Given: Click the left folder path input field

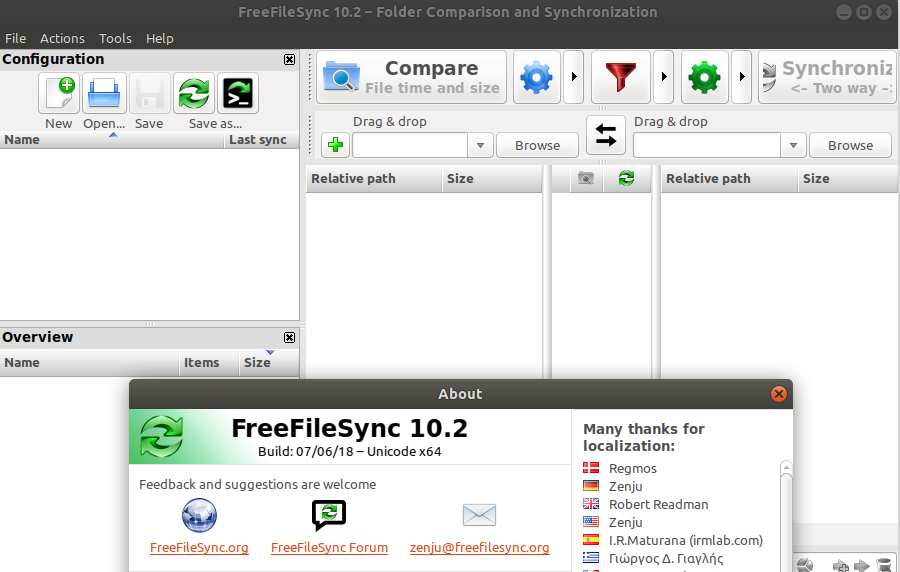Looking at the screenshot, I should coord(410,146).
